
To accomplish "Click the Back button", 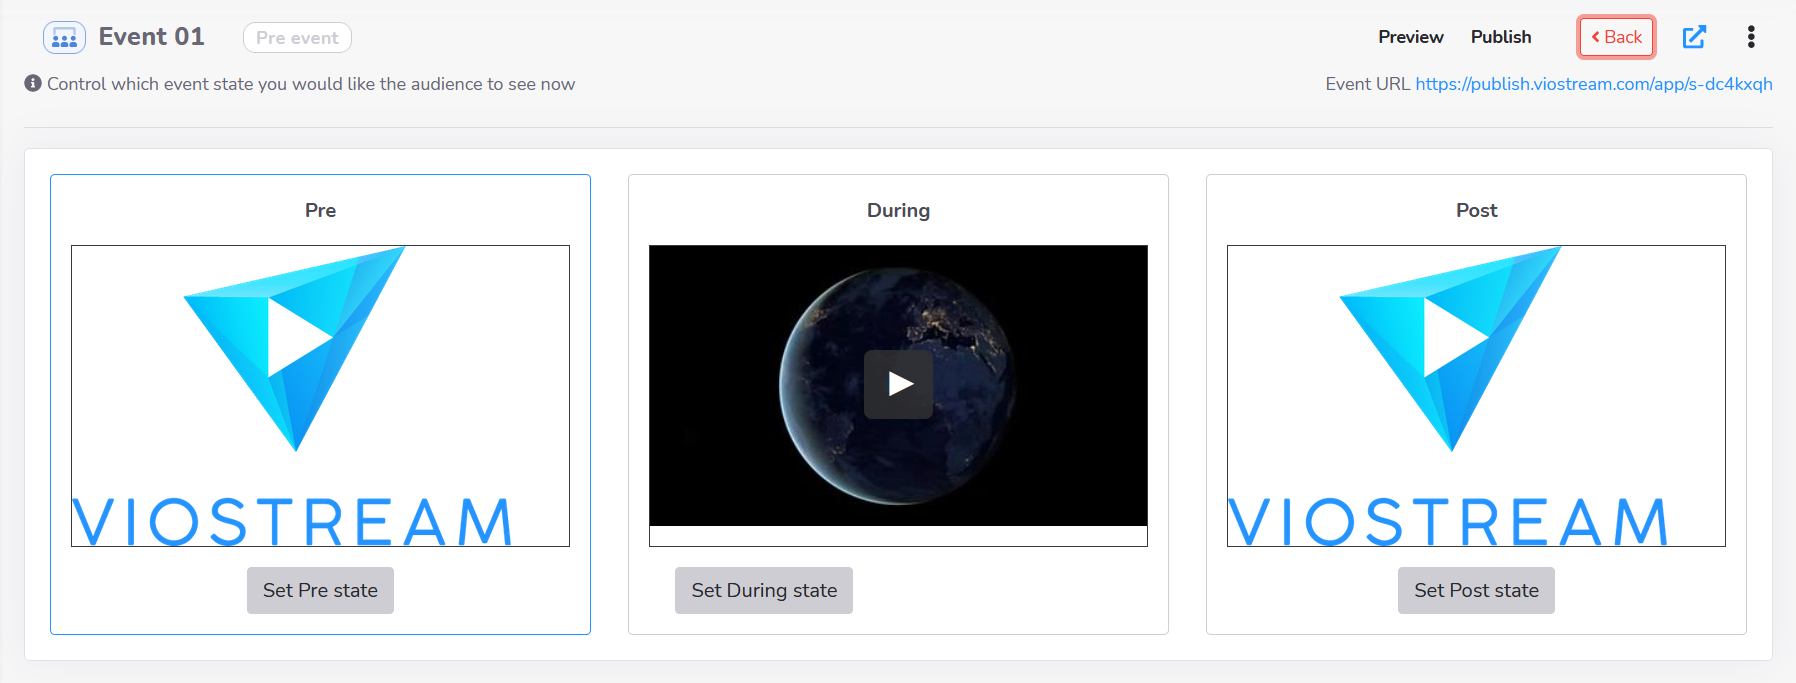I will (1617, 37).
